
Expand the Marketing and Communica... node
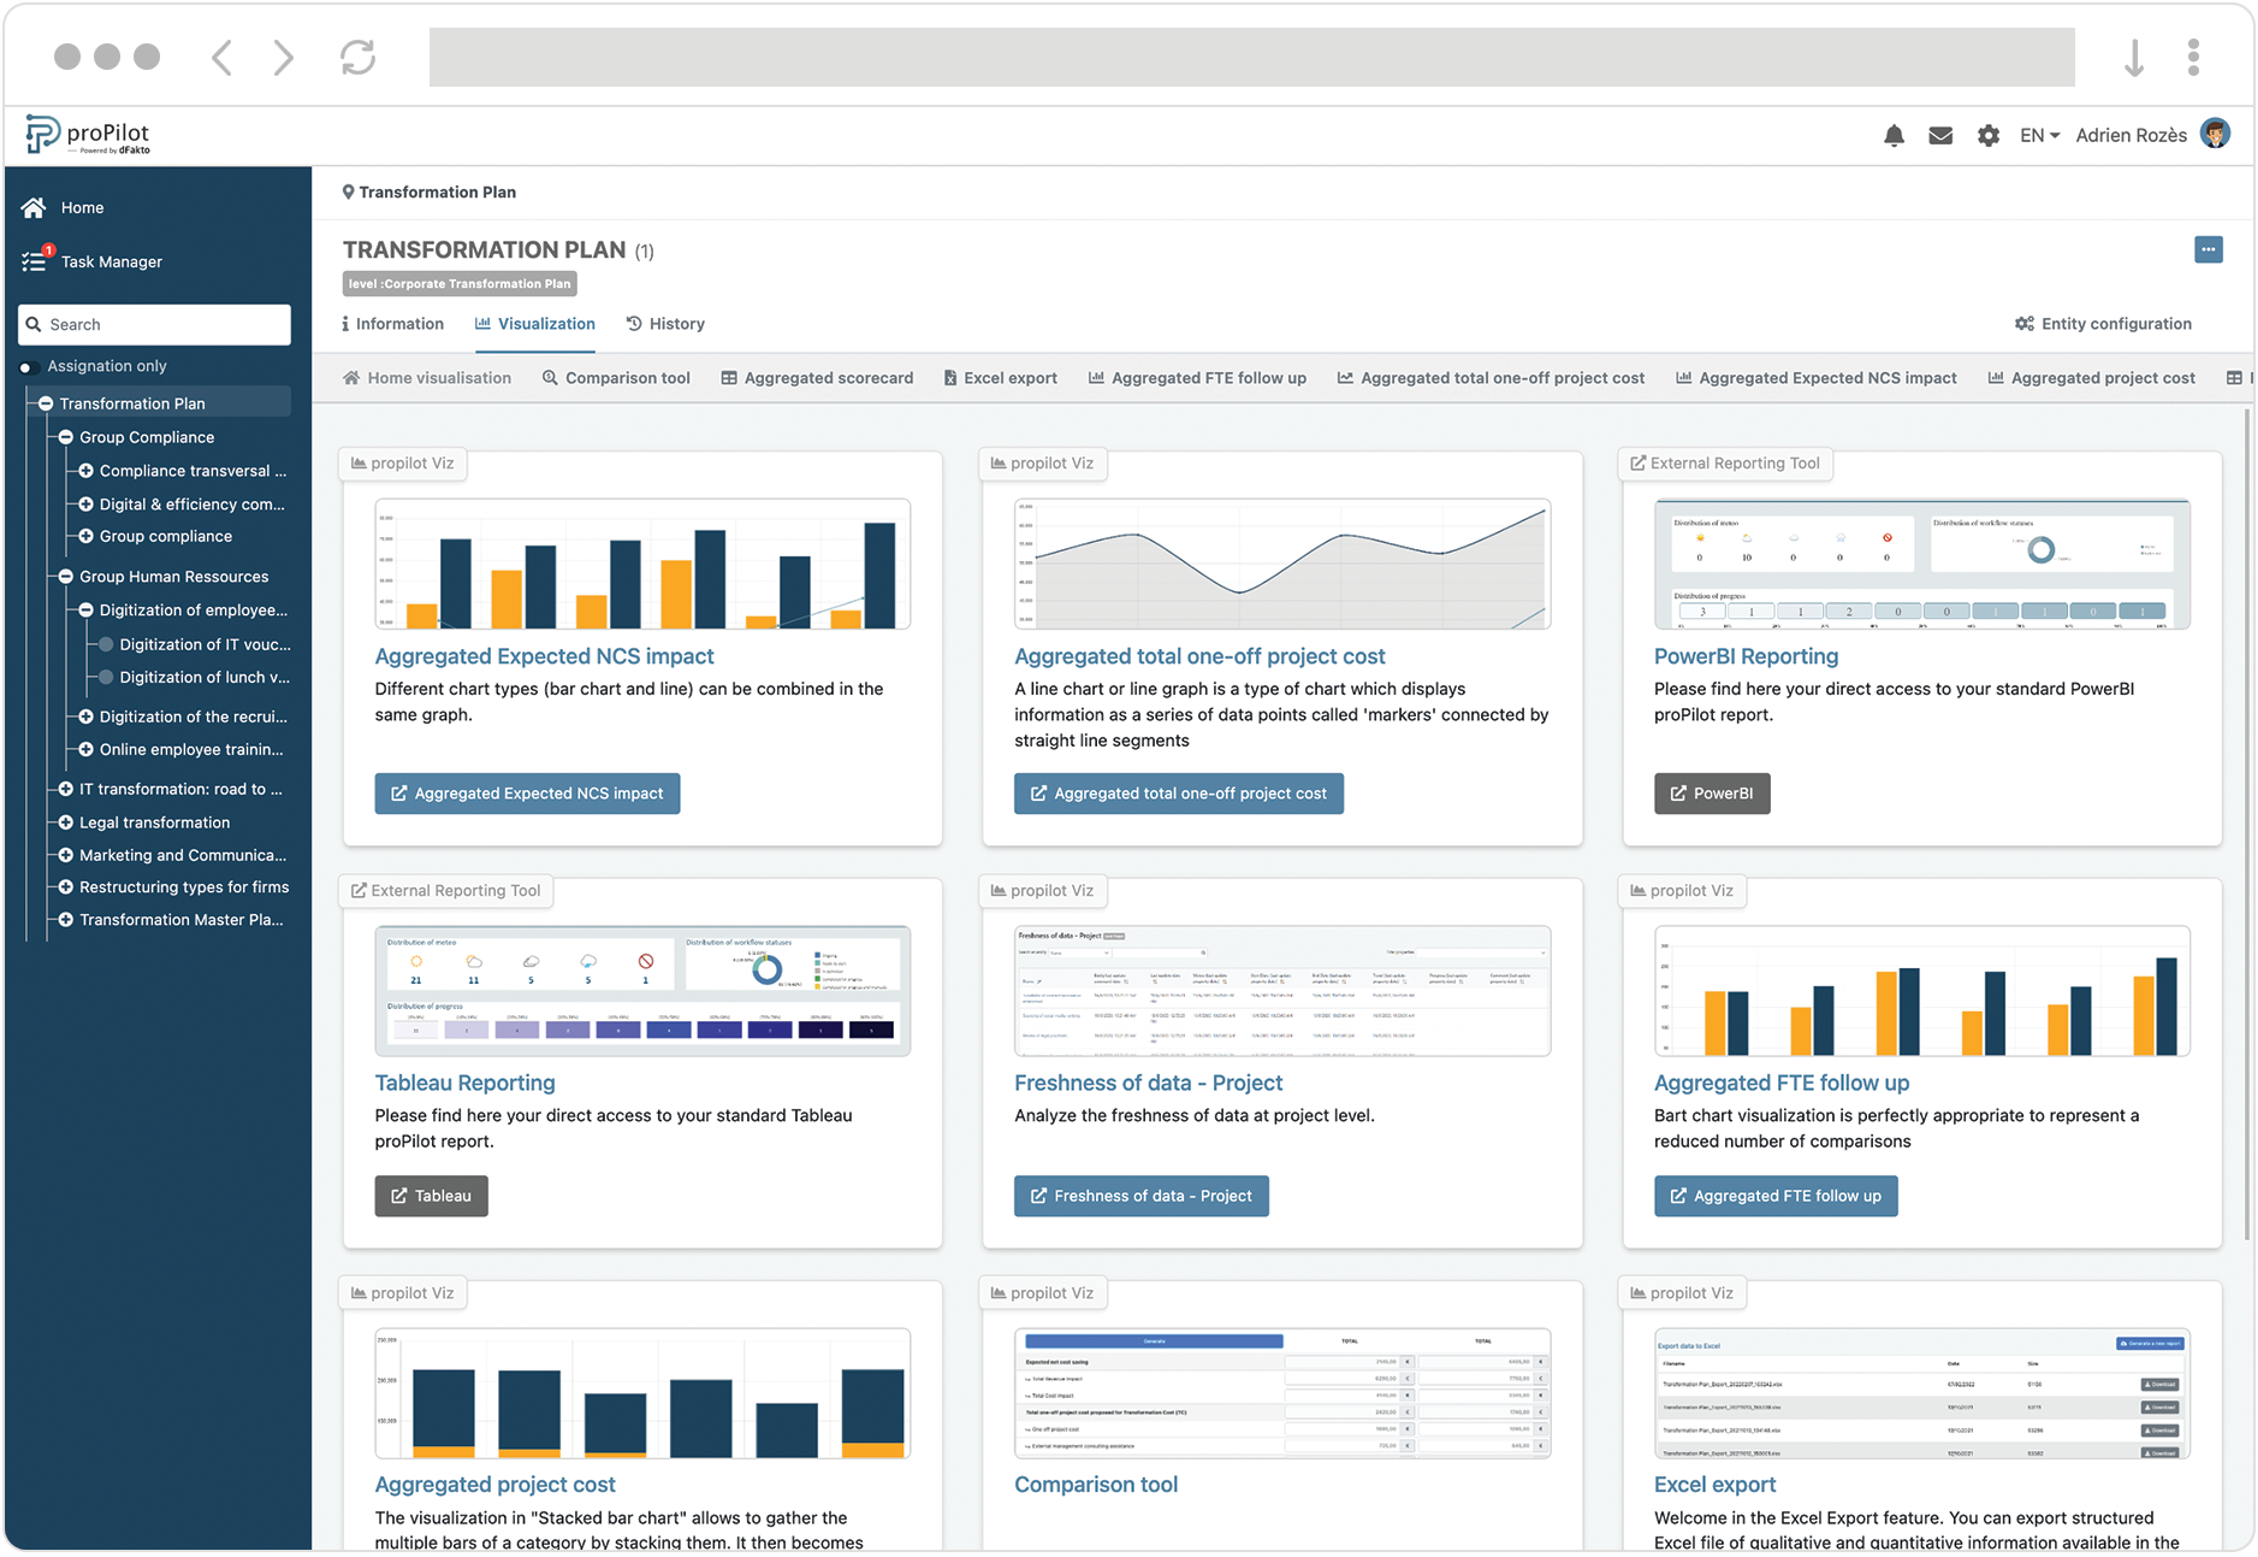(66, 855)
